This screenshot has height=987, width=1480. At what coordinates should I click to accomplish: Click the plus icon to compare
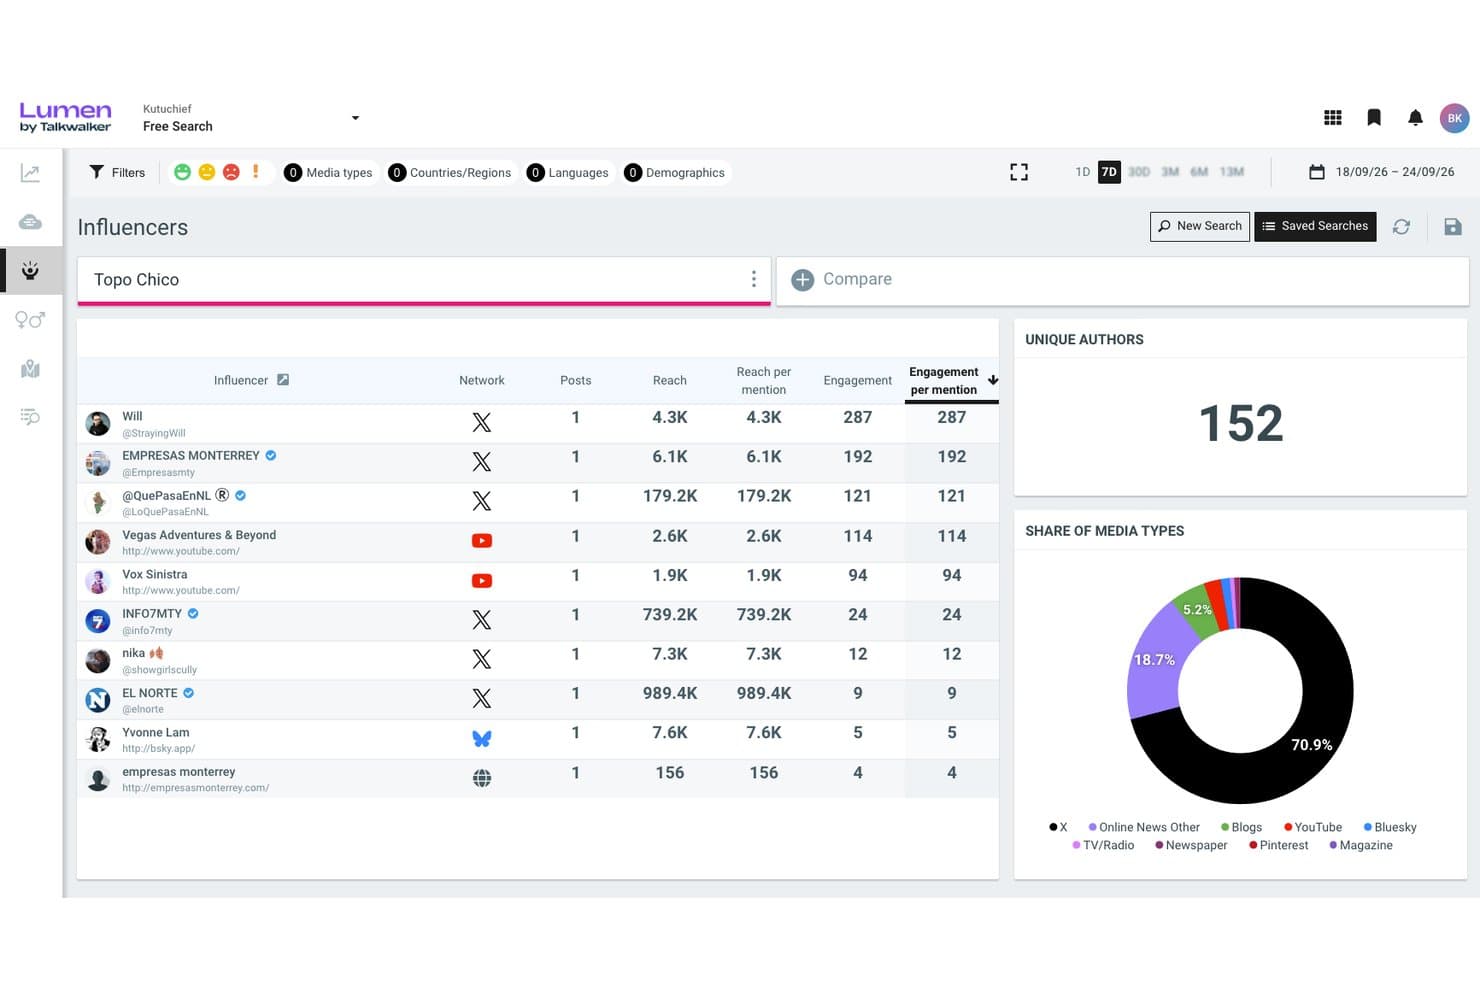(x=802, y=280)
